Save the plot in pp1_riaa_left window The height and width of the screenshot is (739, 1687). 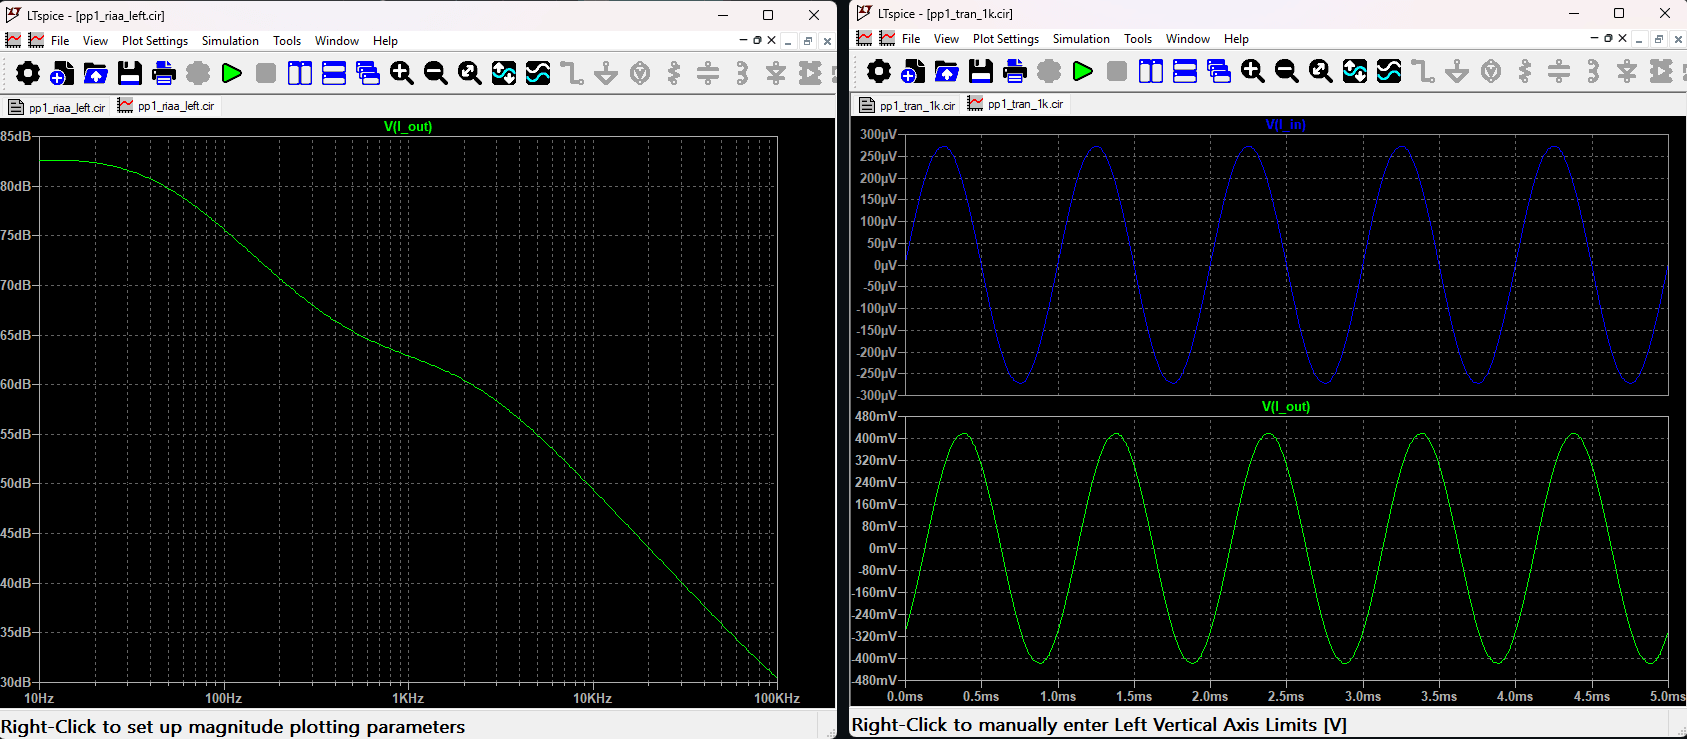[x=130, y=73]
